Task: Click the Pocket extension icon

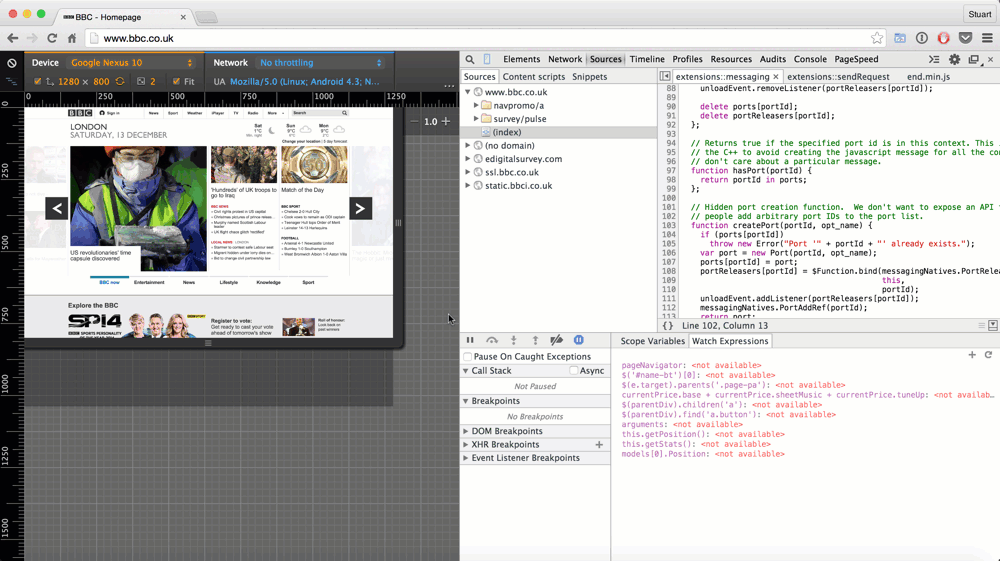Action: (966, 38)
